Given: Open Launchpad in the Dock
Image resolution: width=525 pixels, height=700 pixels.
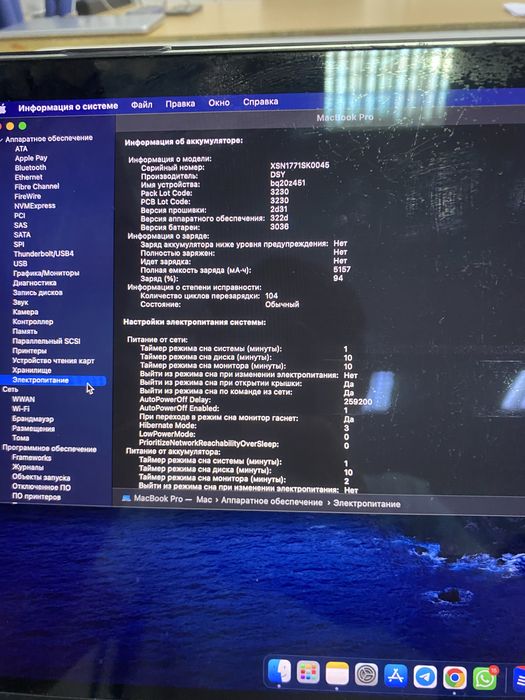Looking at the screenshot, I should pyautogui.click(x=308, y=672).
